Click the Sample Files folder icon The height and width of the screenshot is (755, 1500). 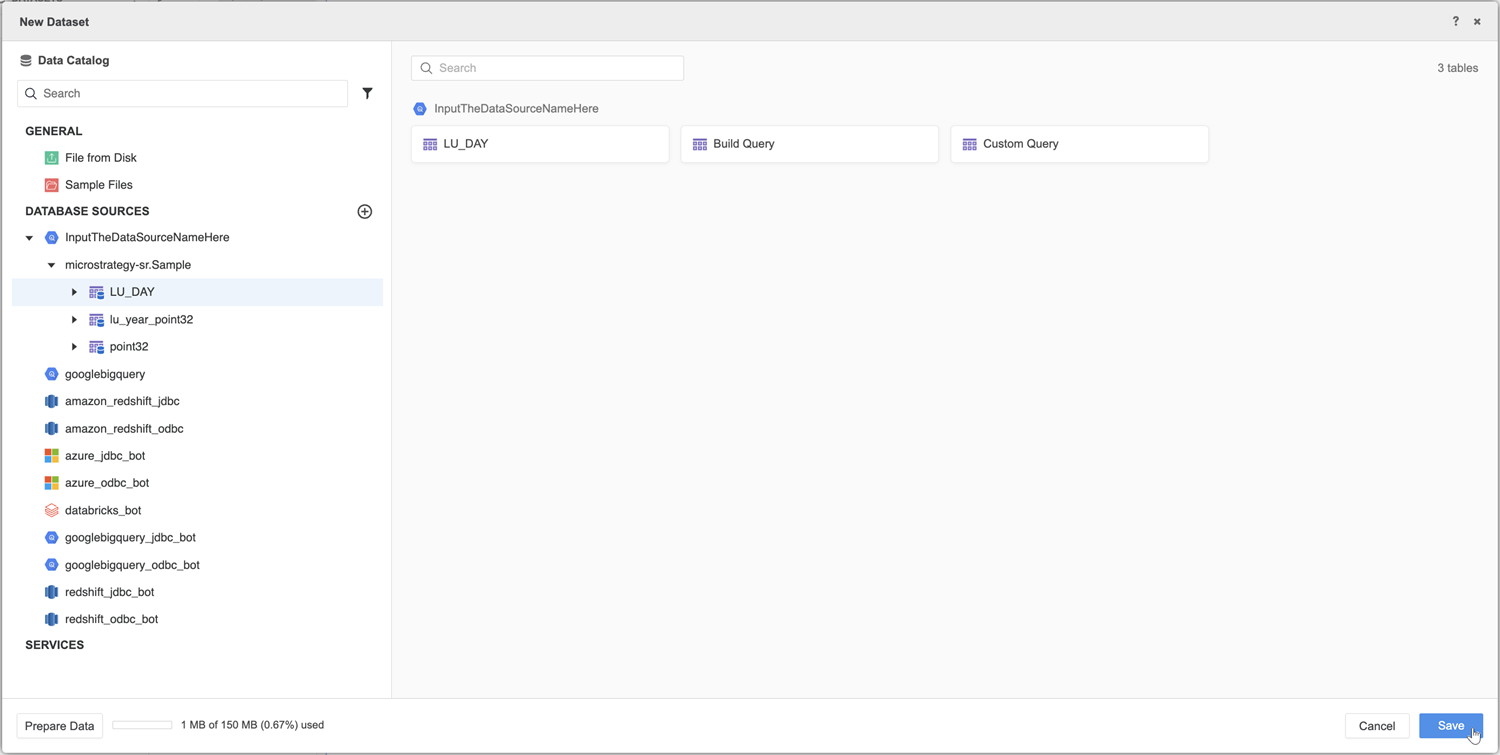pyautogui.click(x=52, y=185)
